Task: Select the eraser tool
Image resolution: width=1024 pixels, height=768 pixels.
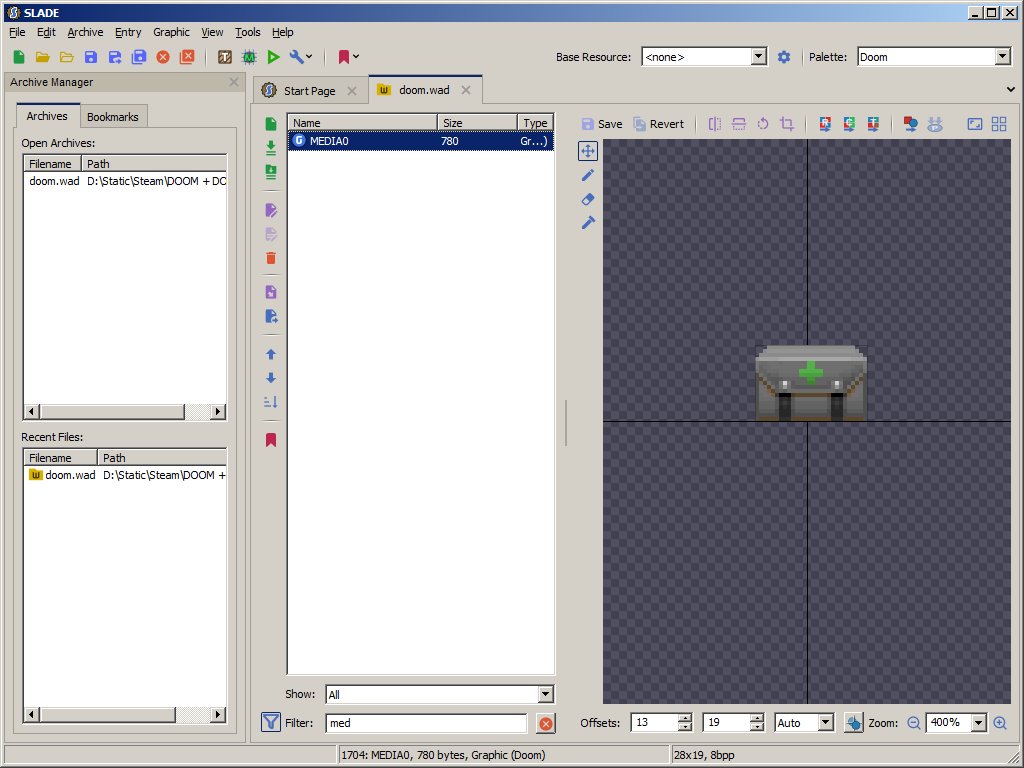Action: click(x=588, y=199)
